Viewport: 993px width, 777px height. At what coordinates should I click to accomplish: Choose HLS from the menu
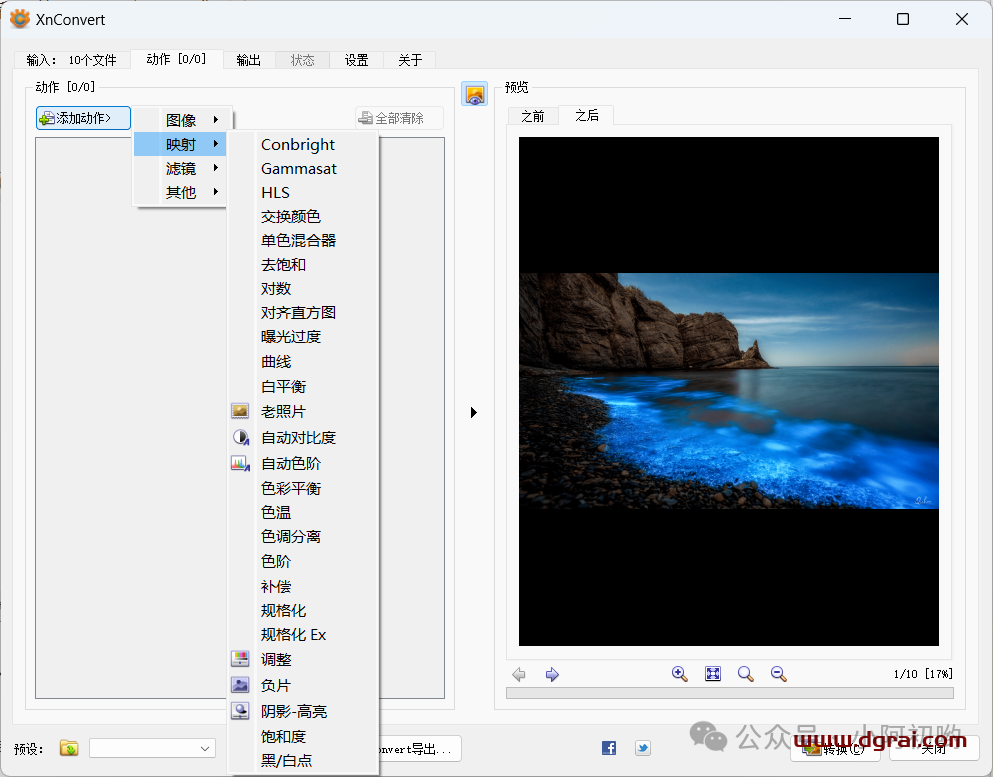pos(303,193)
